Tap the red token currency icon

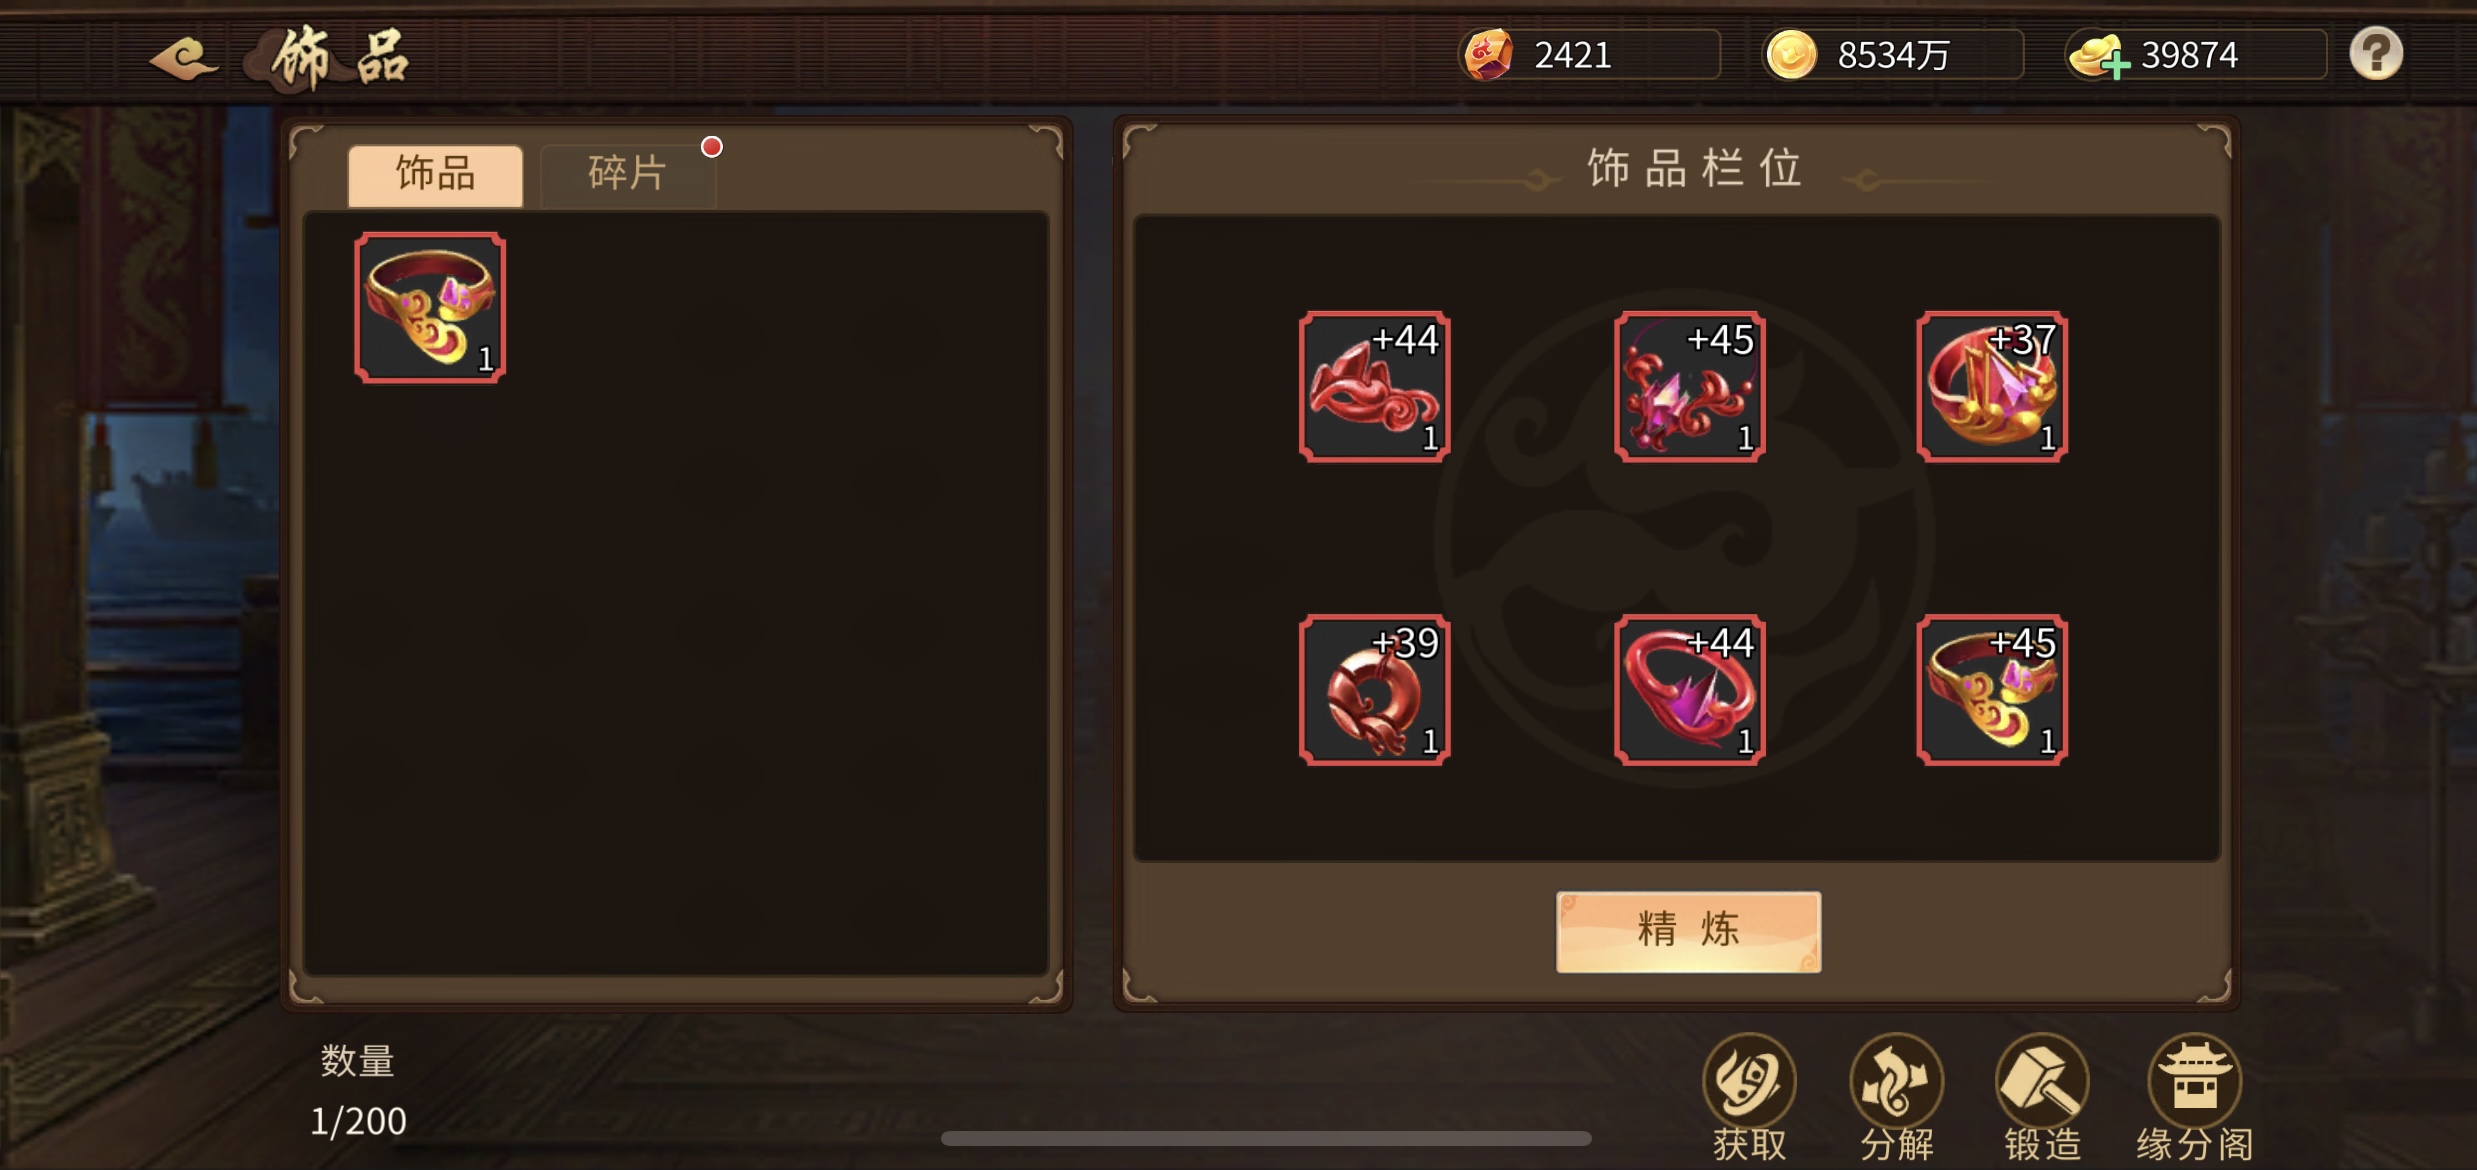tap(1488, 54)
